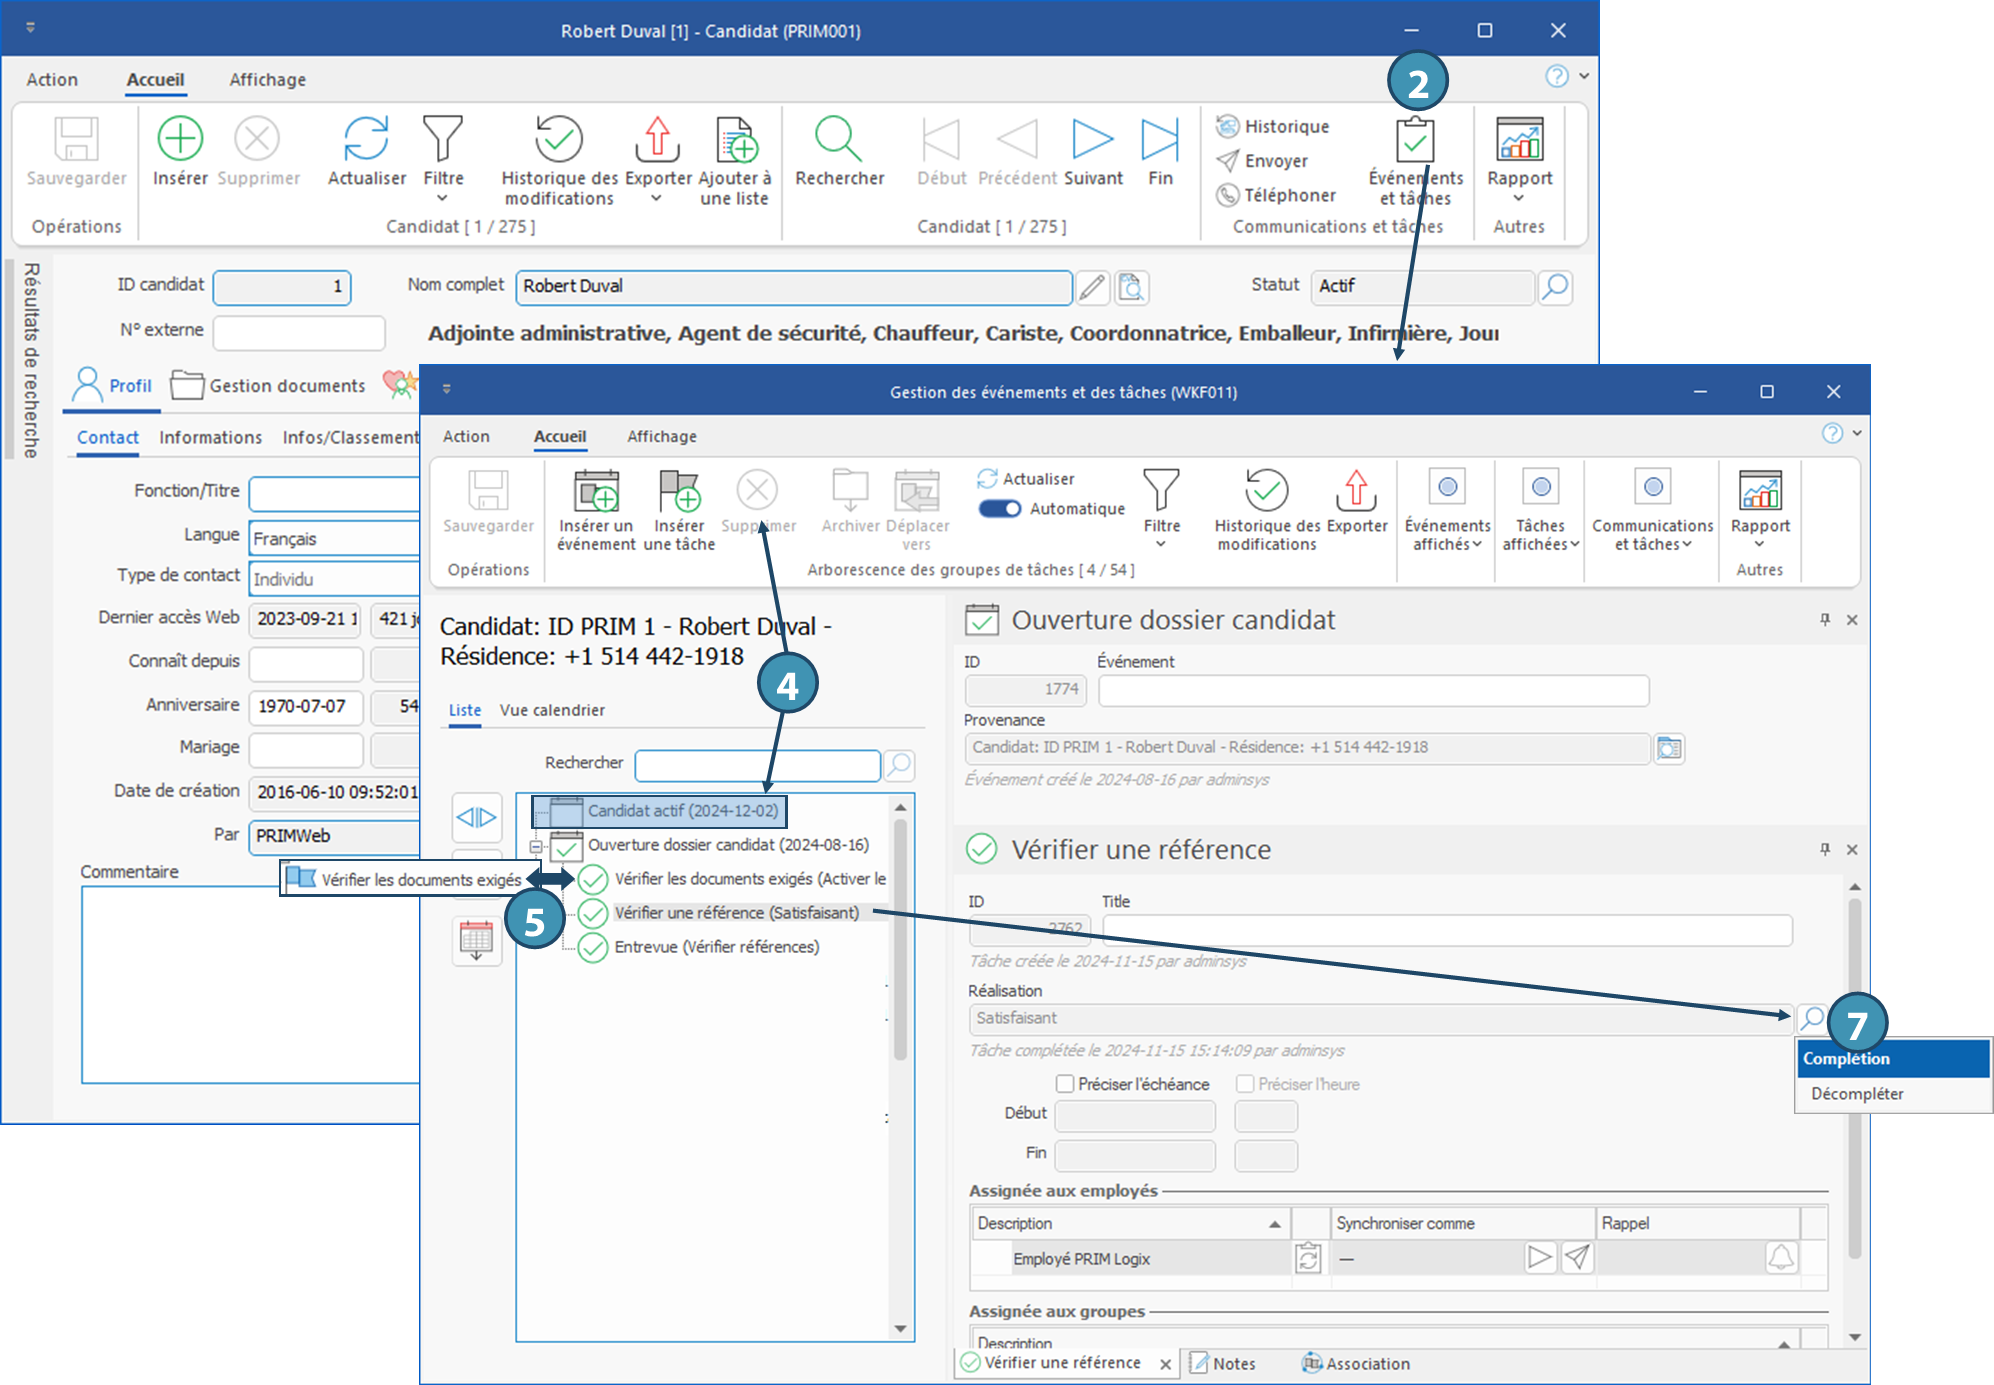Click the pencil edit icon beside Nom complet
Image resolution: width=1994 pixels, height=1385 pixels.
click(1093, 288)
